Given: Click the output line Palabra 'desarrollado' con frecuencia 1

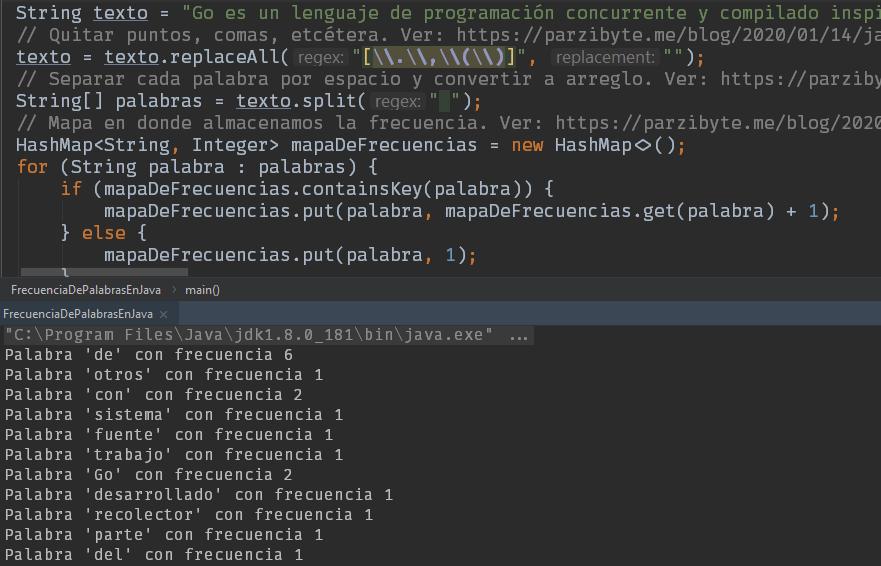Looking at the screenshot, I should pos(199,495).
